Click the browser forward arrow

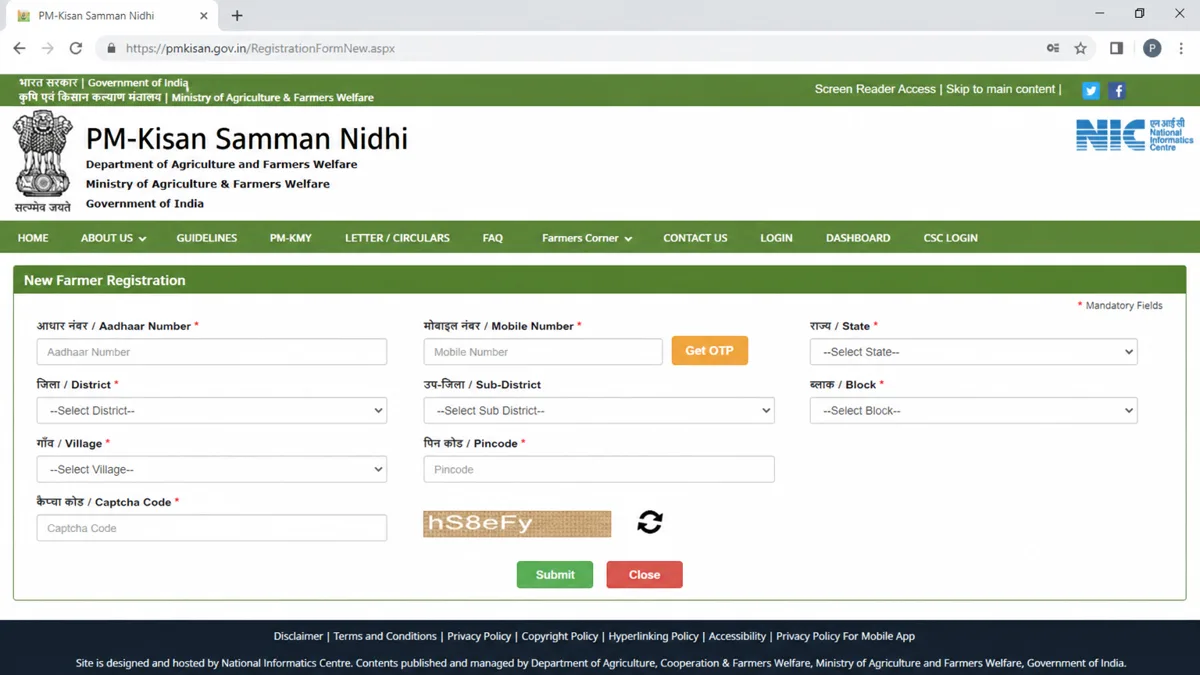coord(47,48)
